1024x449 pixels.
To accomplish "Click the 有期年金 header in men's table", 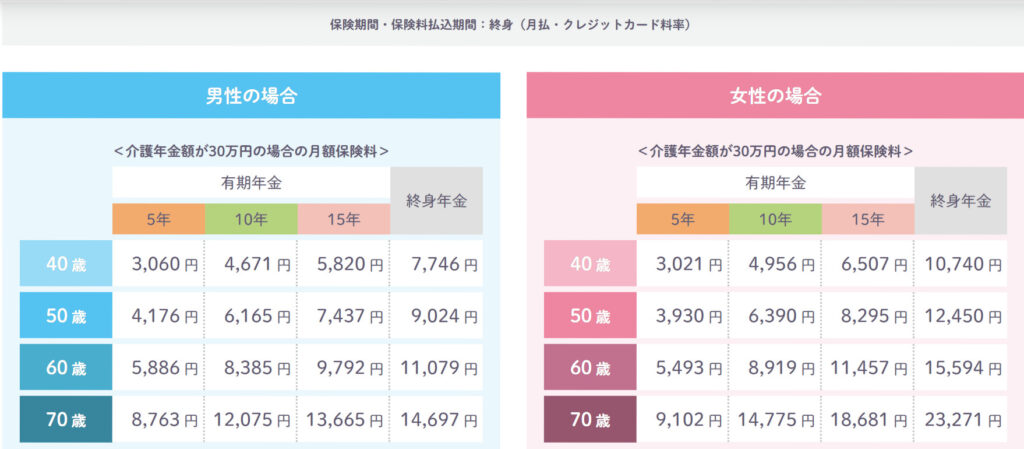I will click(x=250, y=183).
